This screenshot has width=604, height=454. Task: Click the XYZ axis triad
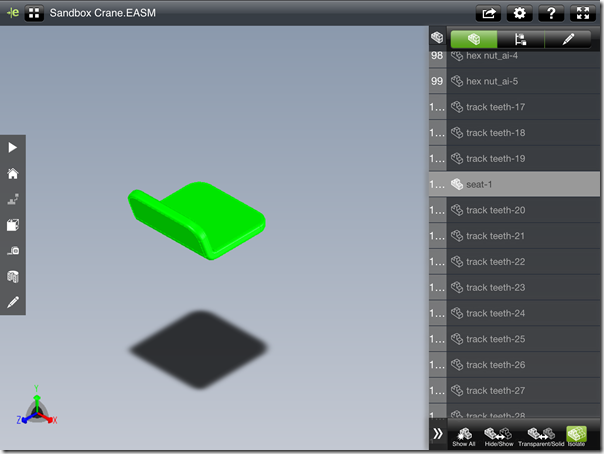point(37,407)
